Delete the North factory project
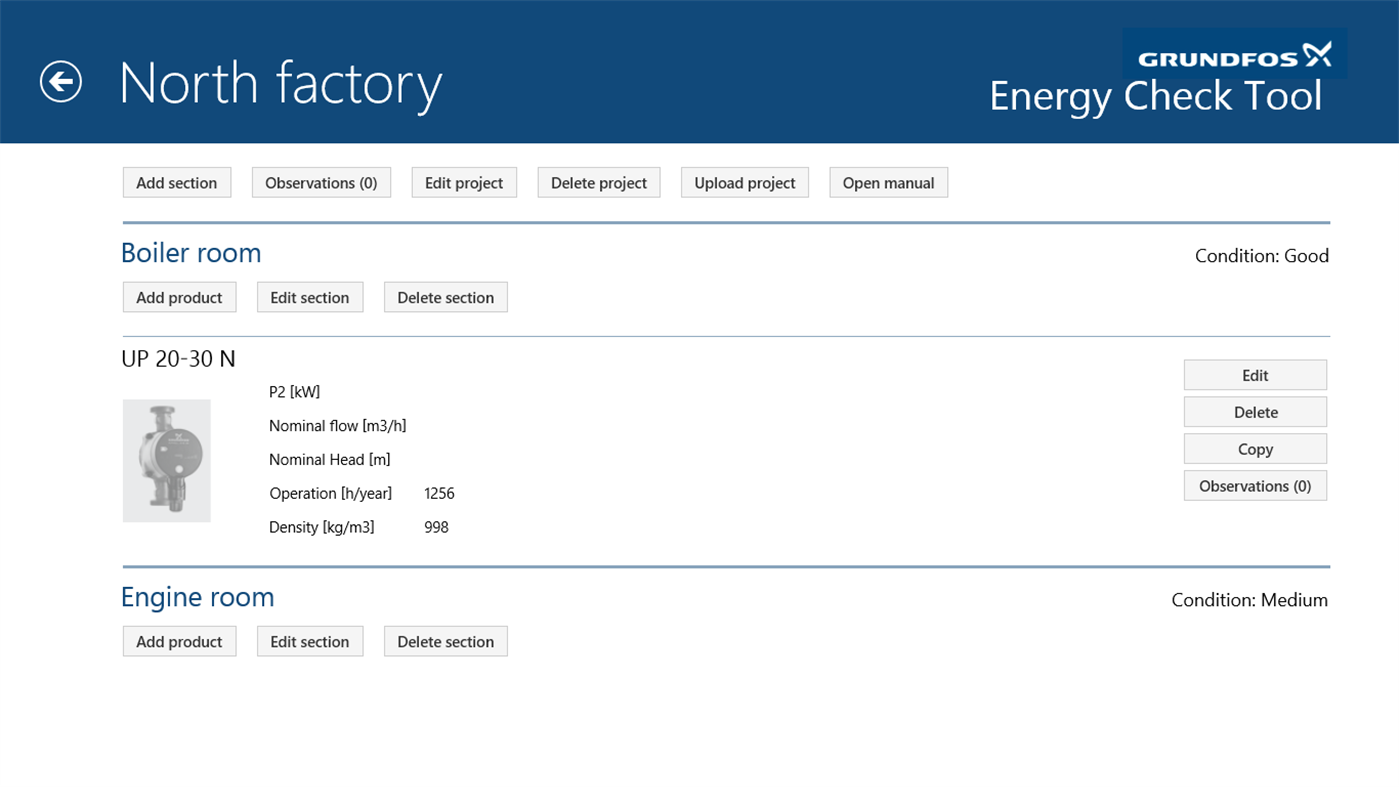This screenshot has height=787, width=1399. coord(598,182)
